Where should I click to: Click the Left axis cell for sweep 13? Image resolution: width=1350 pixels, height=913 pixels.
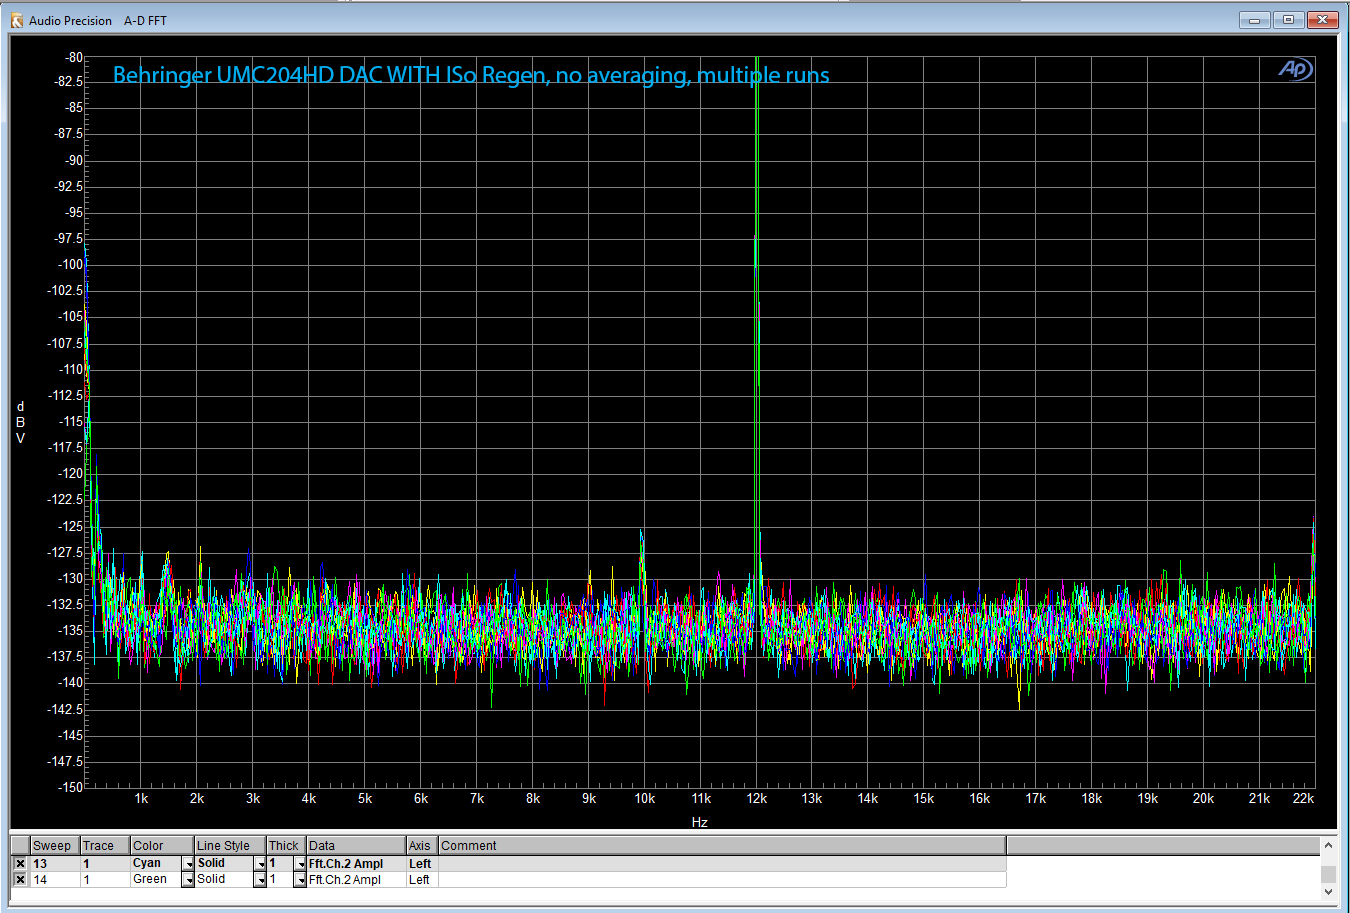(422, 864)
